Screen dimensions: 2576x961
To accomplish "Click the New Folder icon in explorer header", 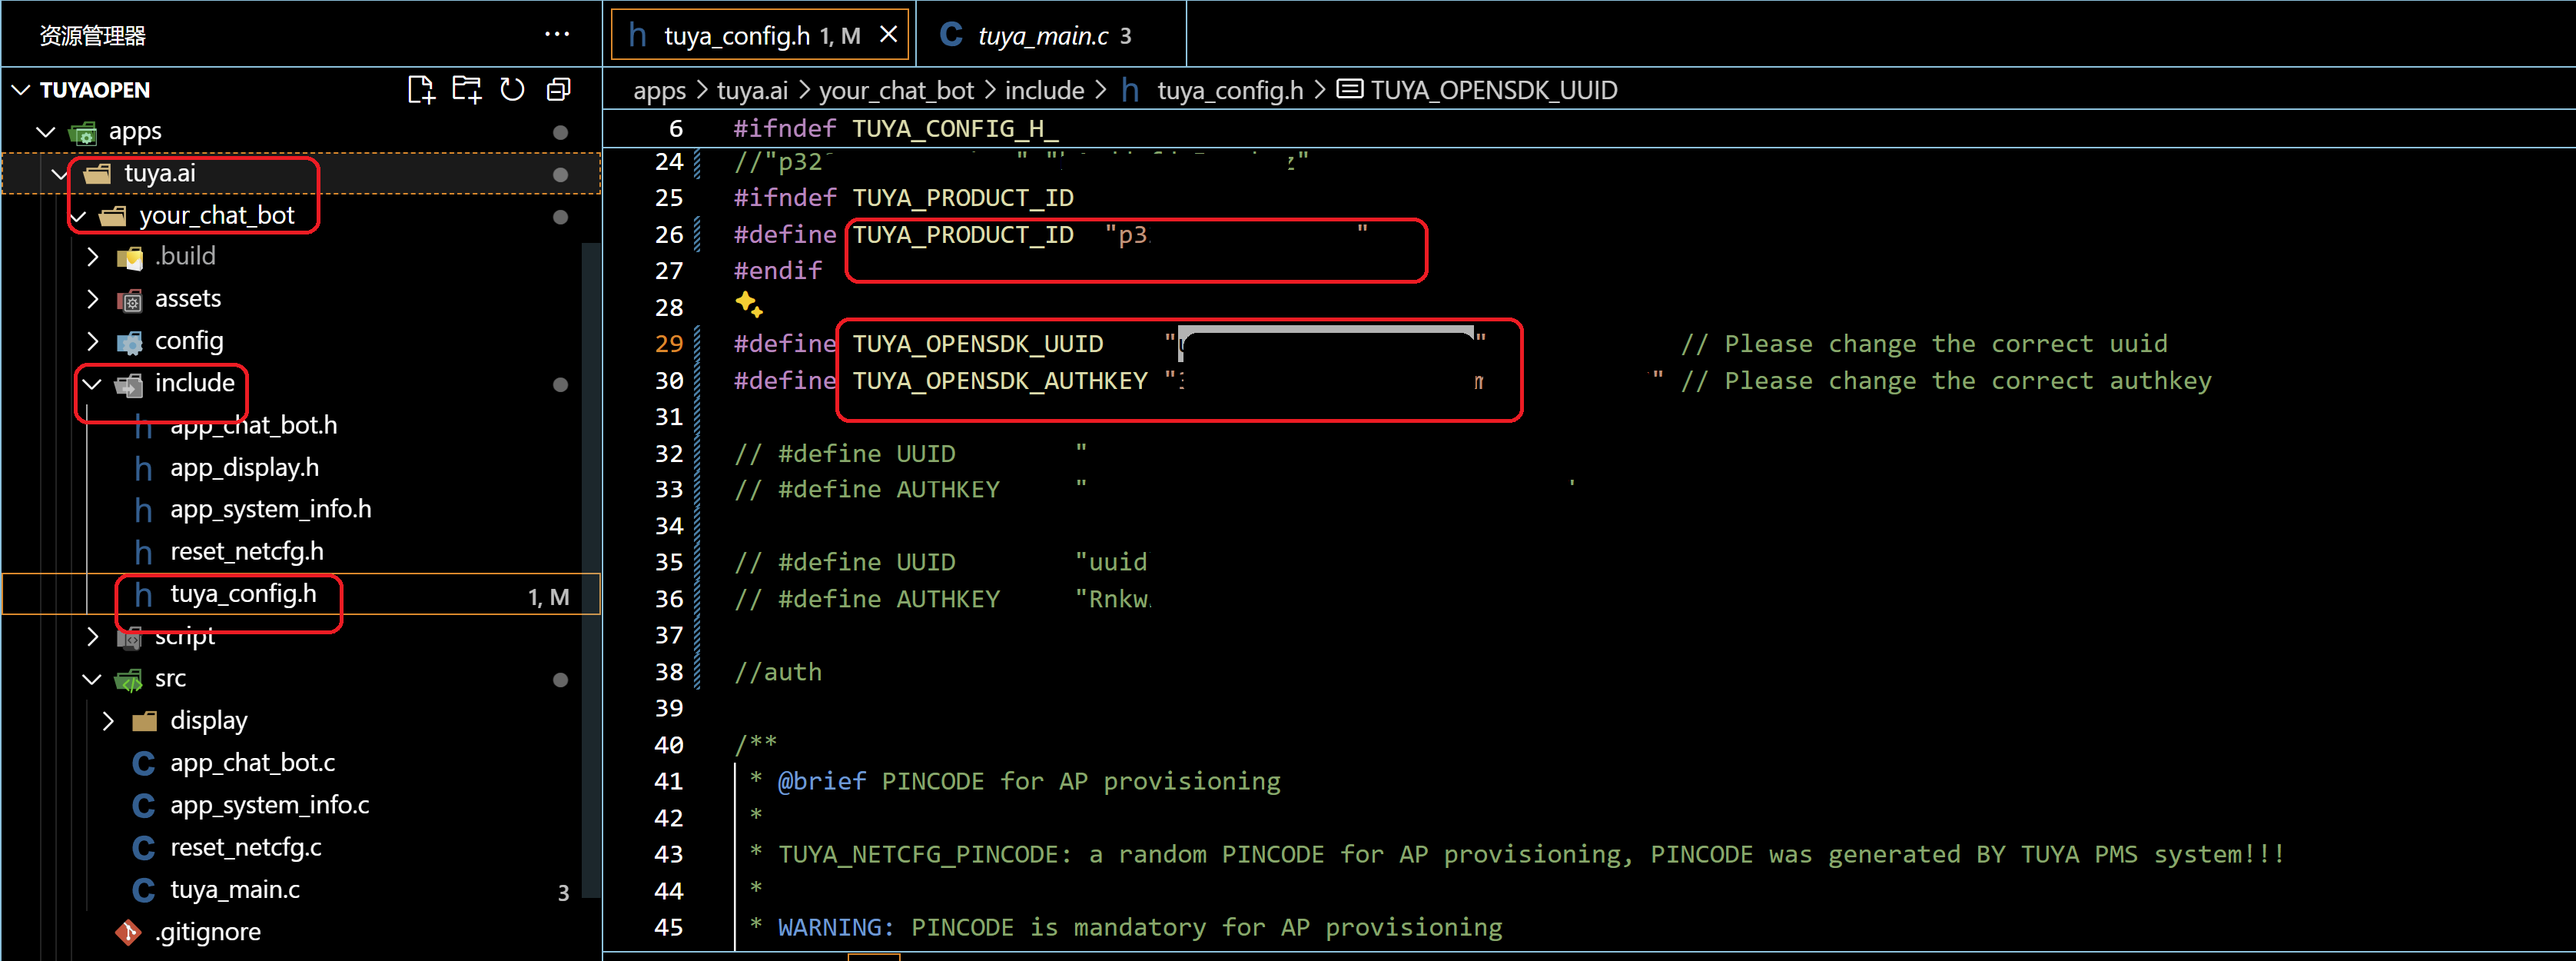I will 466,90.
